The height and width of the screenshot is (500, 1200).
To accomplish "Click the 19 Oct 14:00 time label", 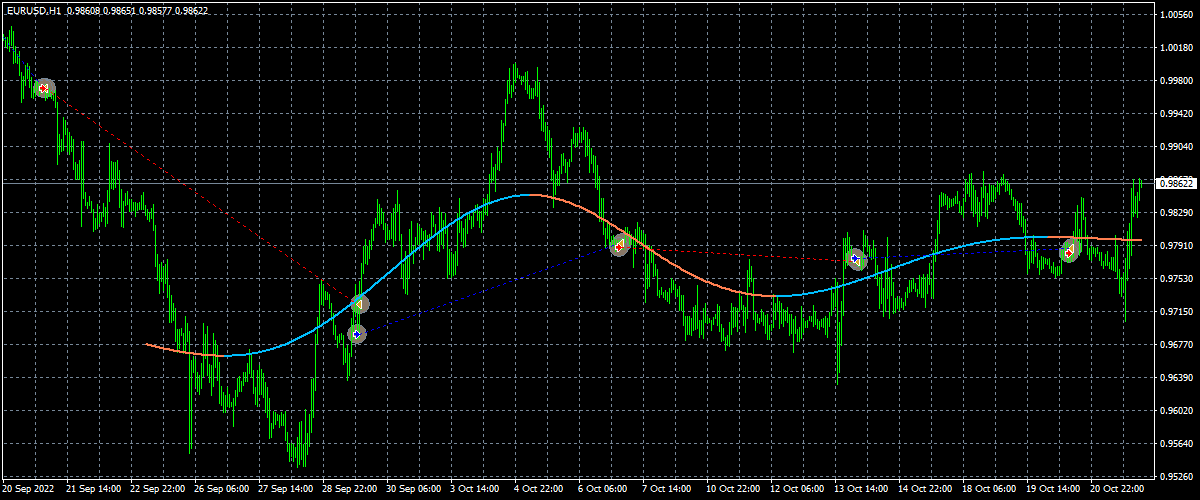I will pyautogui.click(x=1054, y=490).
